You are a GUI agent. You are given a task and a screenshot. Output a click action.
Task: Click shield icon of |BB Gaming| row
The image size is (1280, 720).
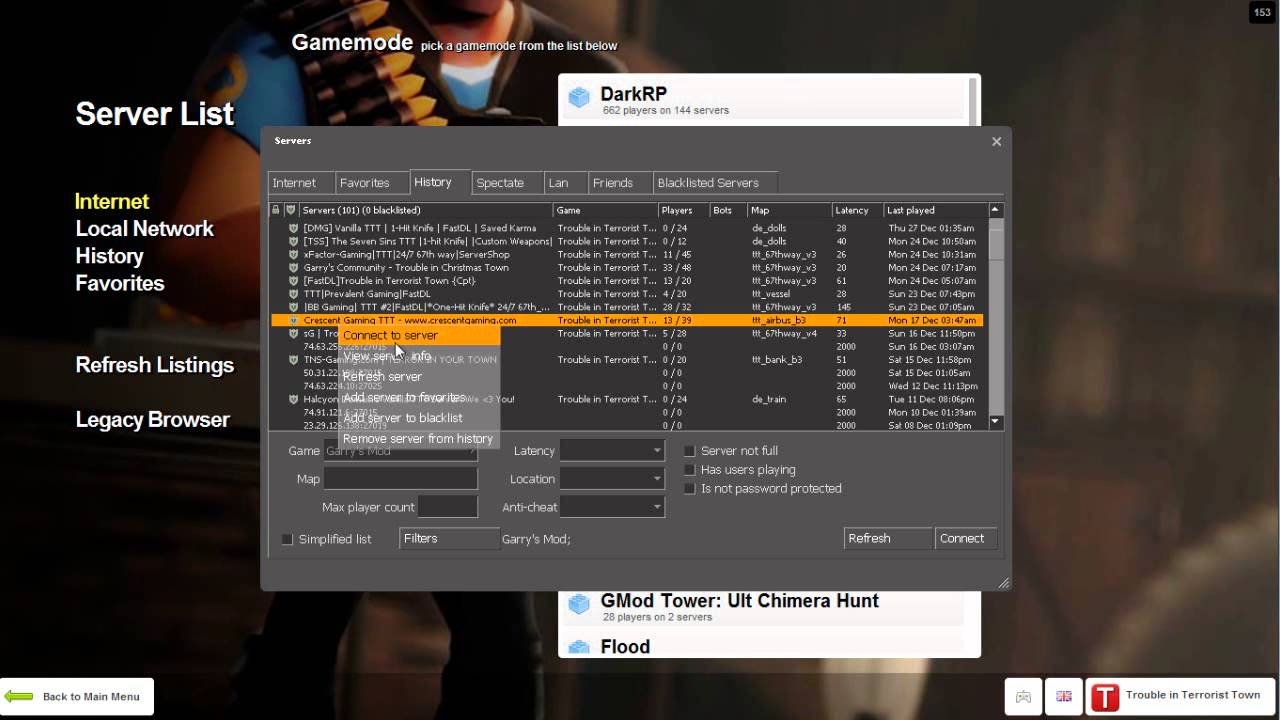click(x=293, y=307)
